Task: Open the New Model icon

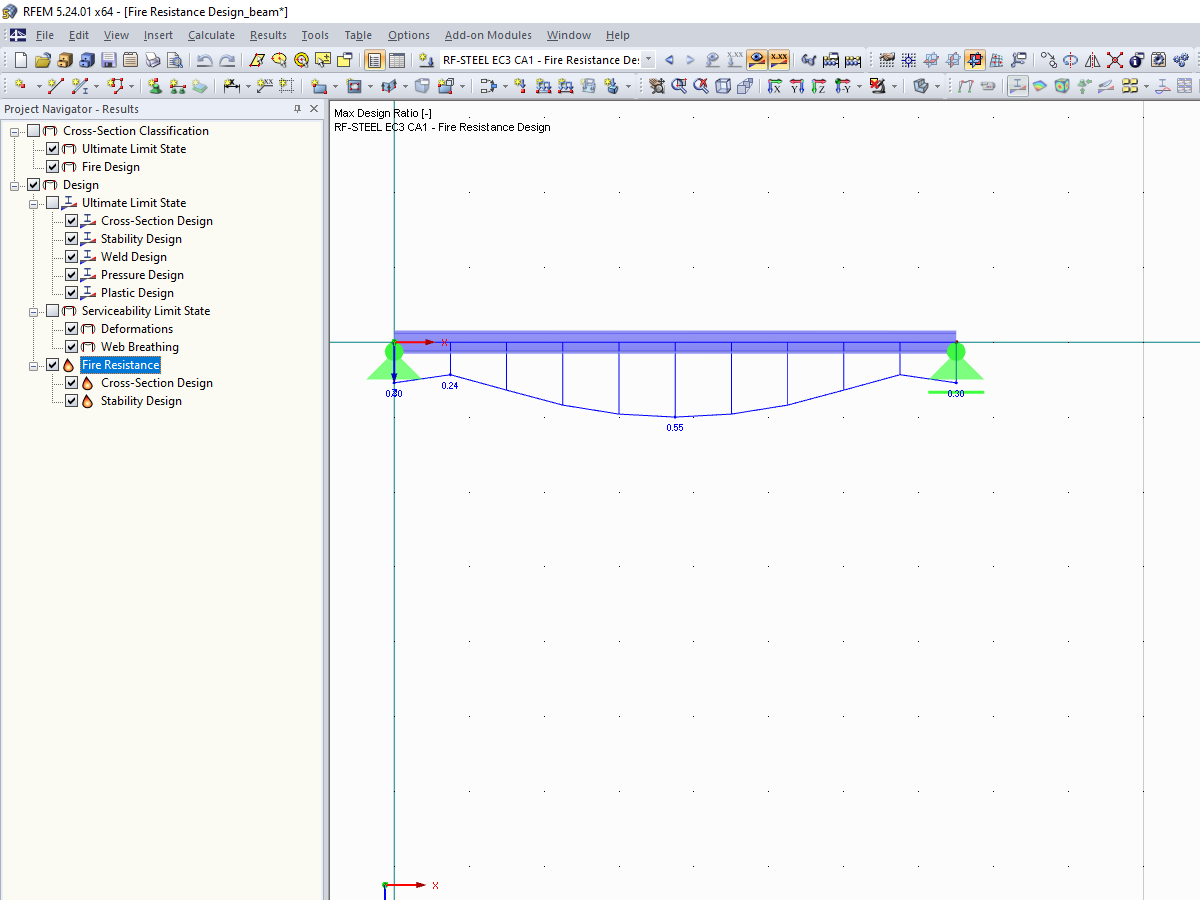Action: point(20,59)
